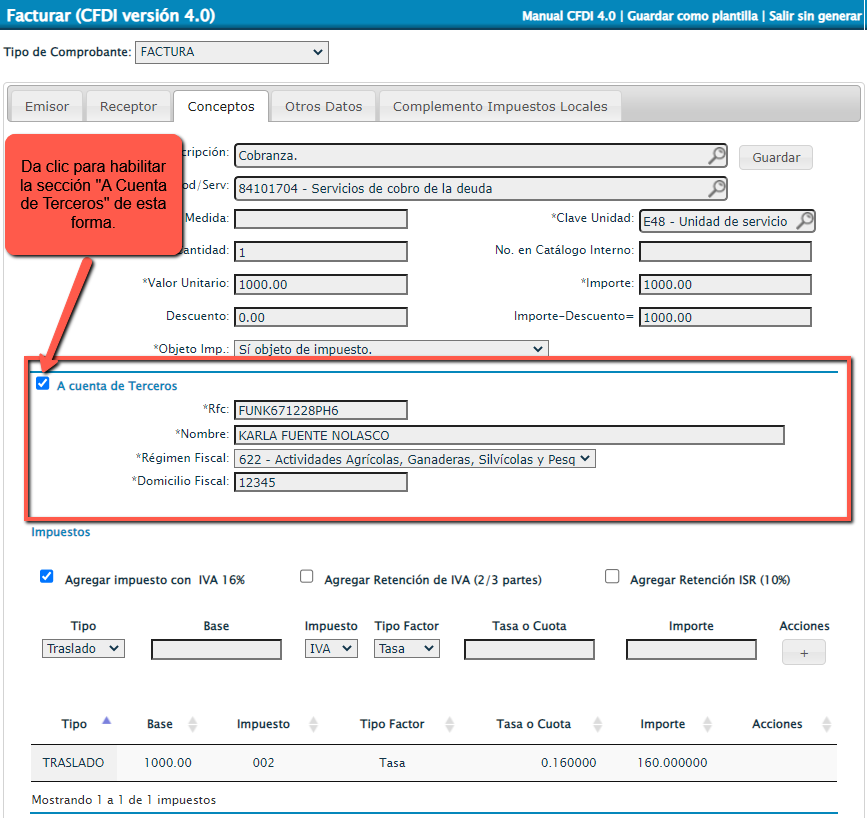Click the 160.000000 importe cell
Screen dimensions: 867x818
click(672, 763)
